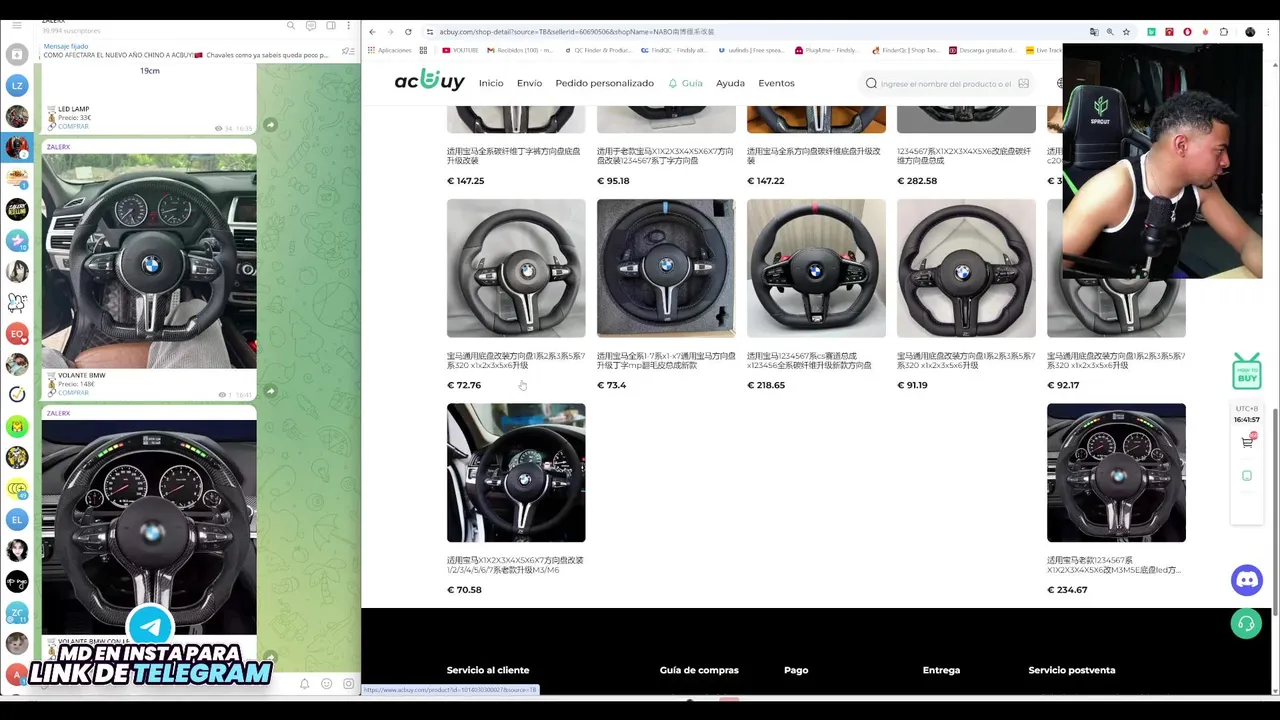
Task: Open the Telegram hamburger menu
Action: 17,25
